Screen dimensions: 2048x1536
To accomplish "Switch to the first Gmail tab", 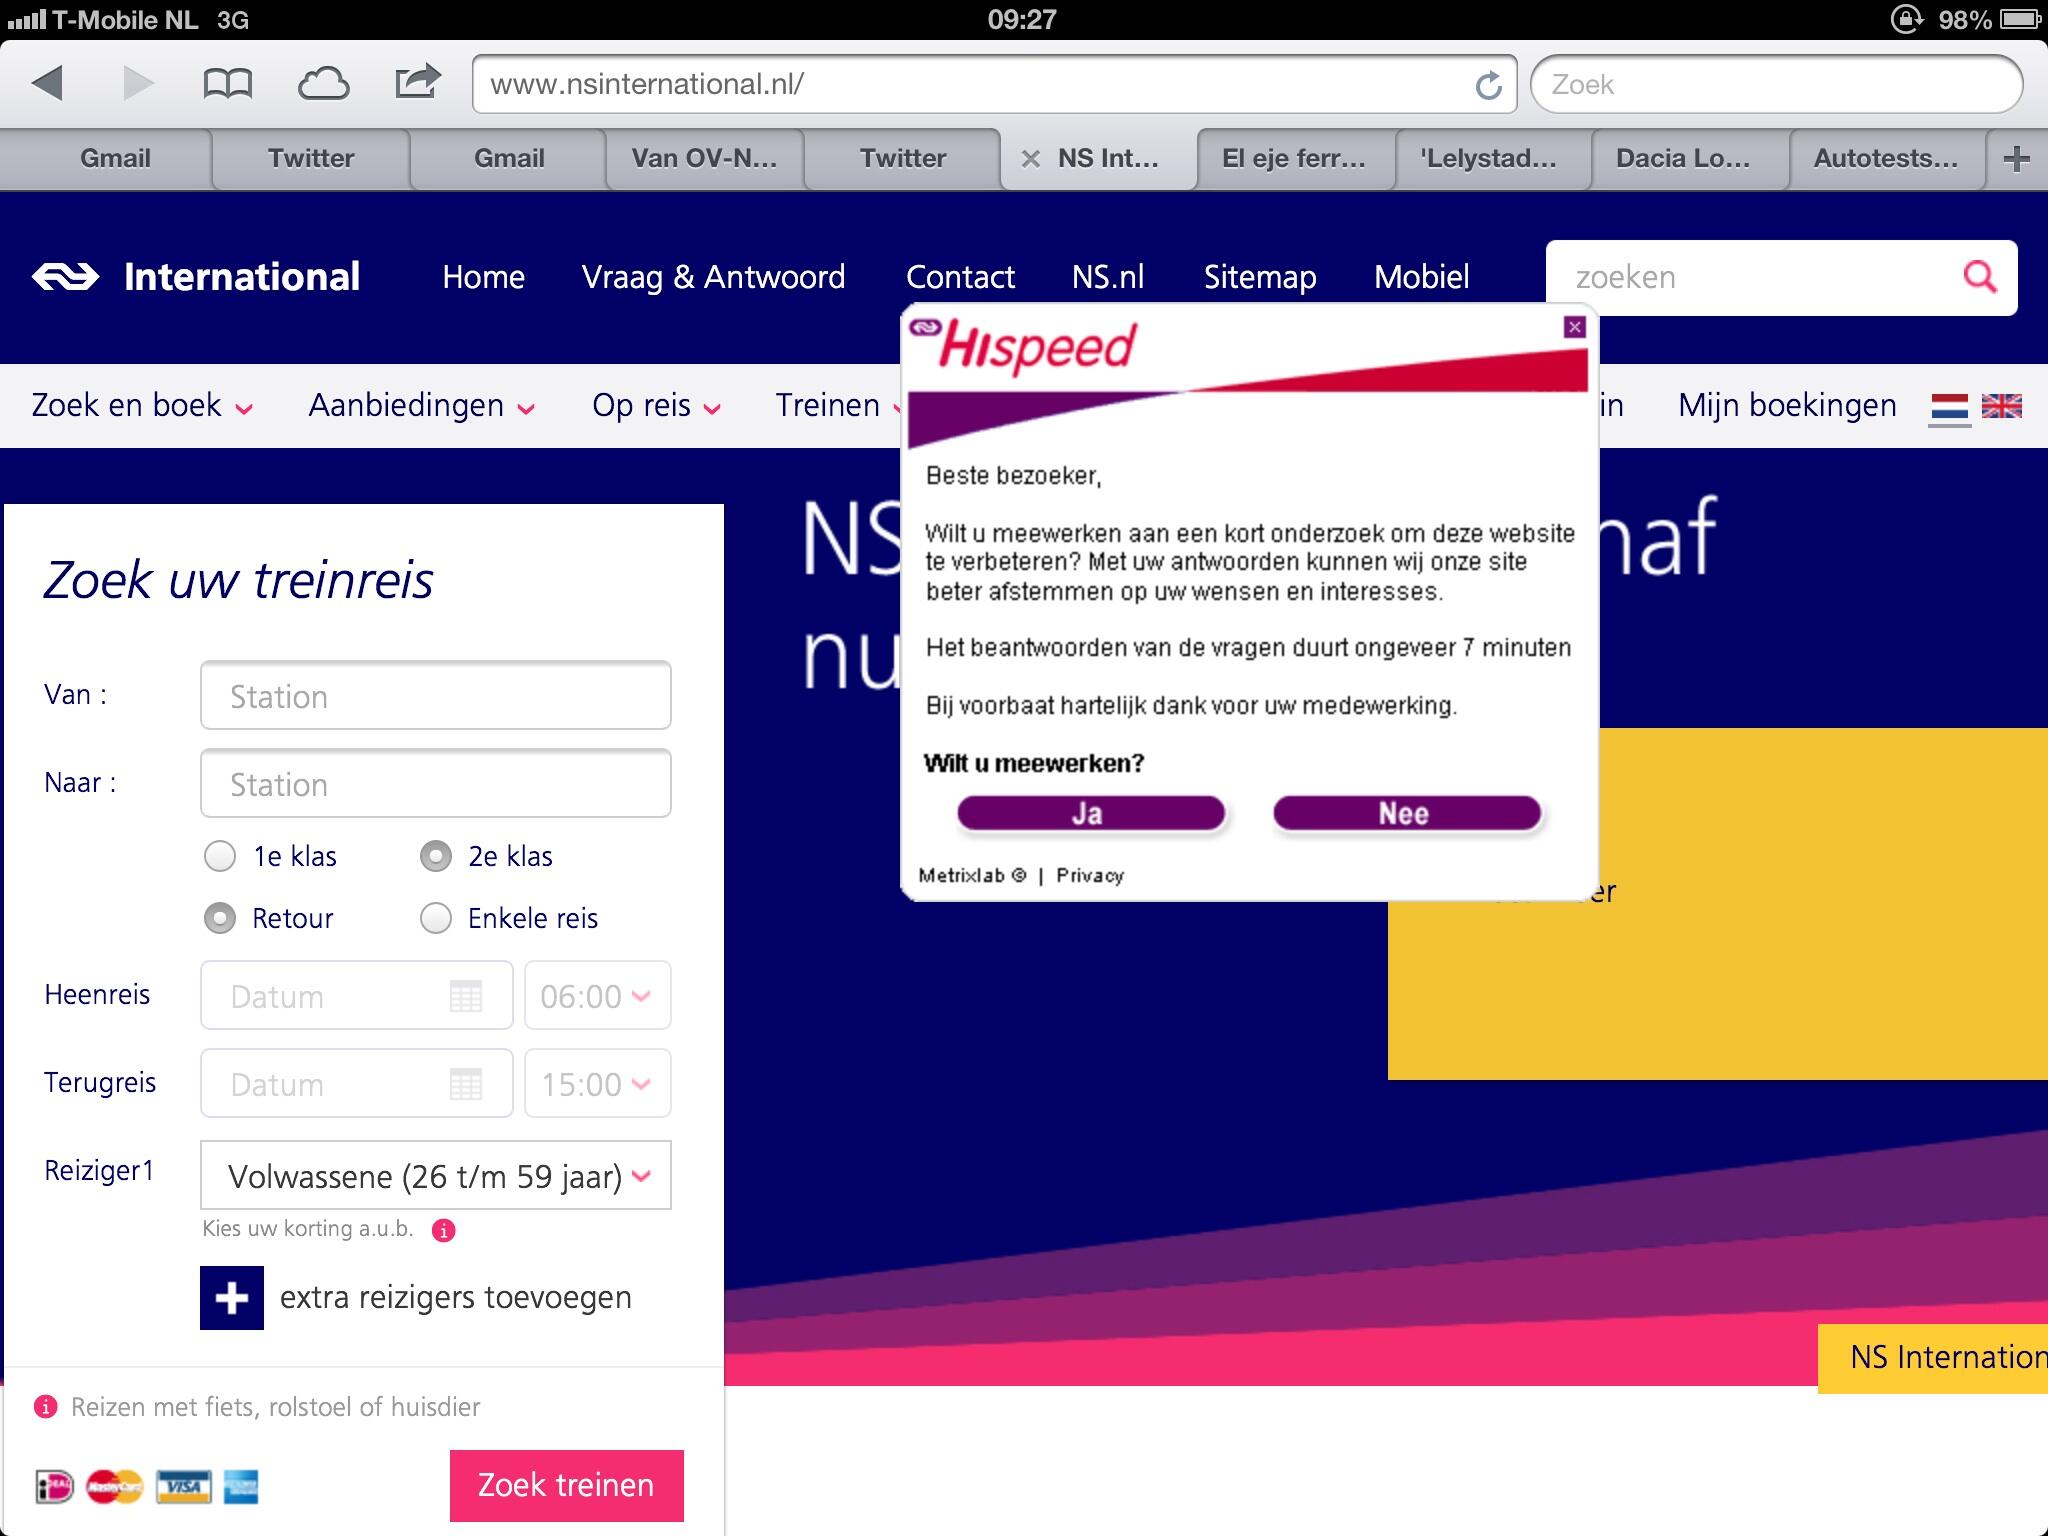I will [116, 158].
